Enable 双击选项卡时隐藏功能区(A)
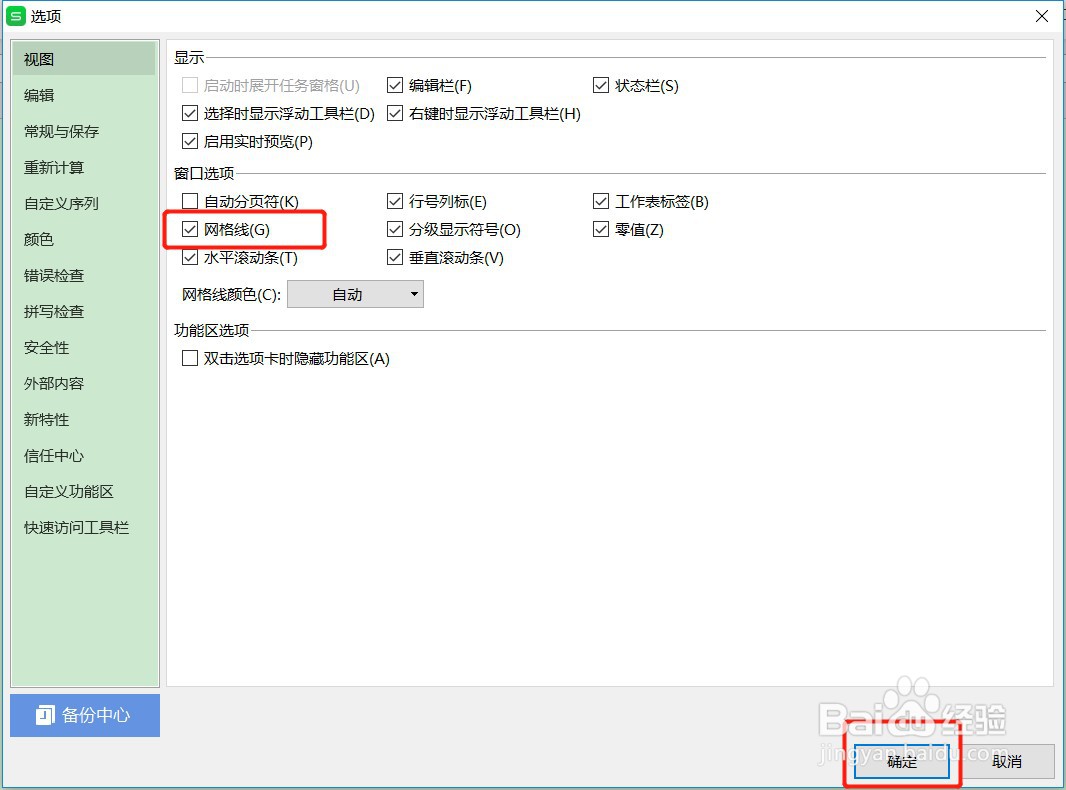 pyautogui.click(x=190, y=358)
